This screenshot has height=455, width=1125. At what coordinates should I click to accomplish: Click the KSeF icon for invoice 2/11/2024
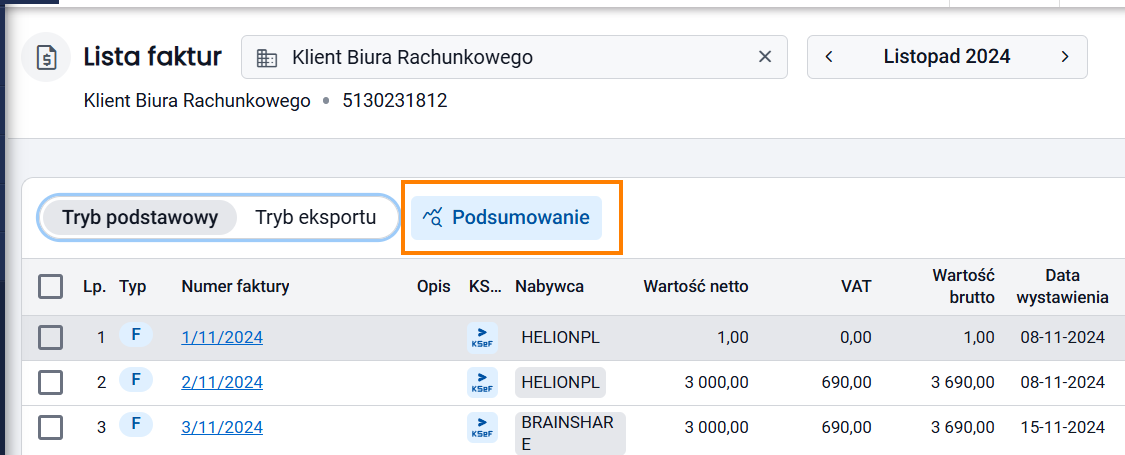coord(482,383)
